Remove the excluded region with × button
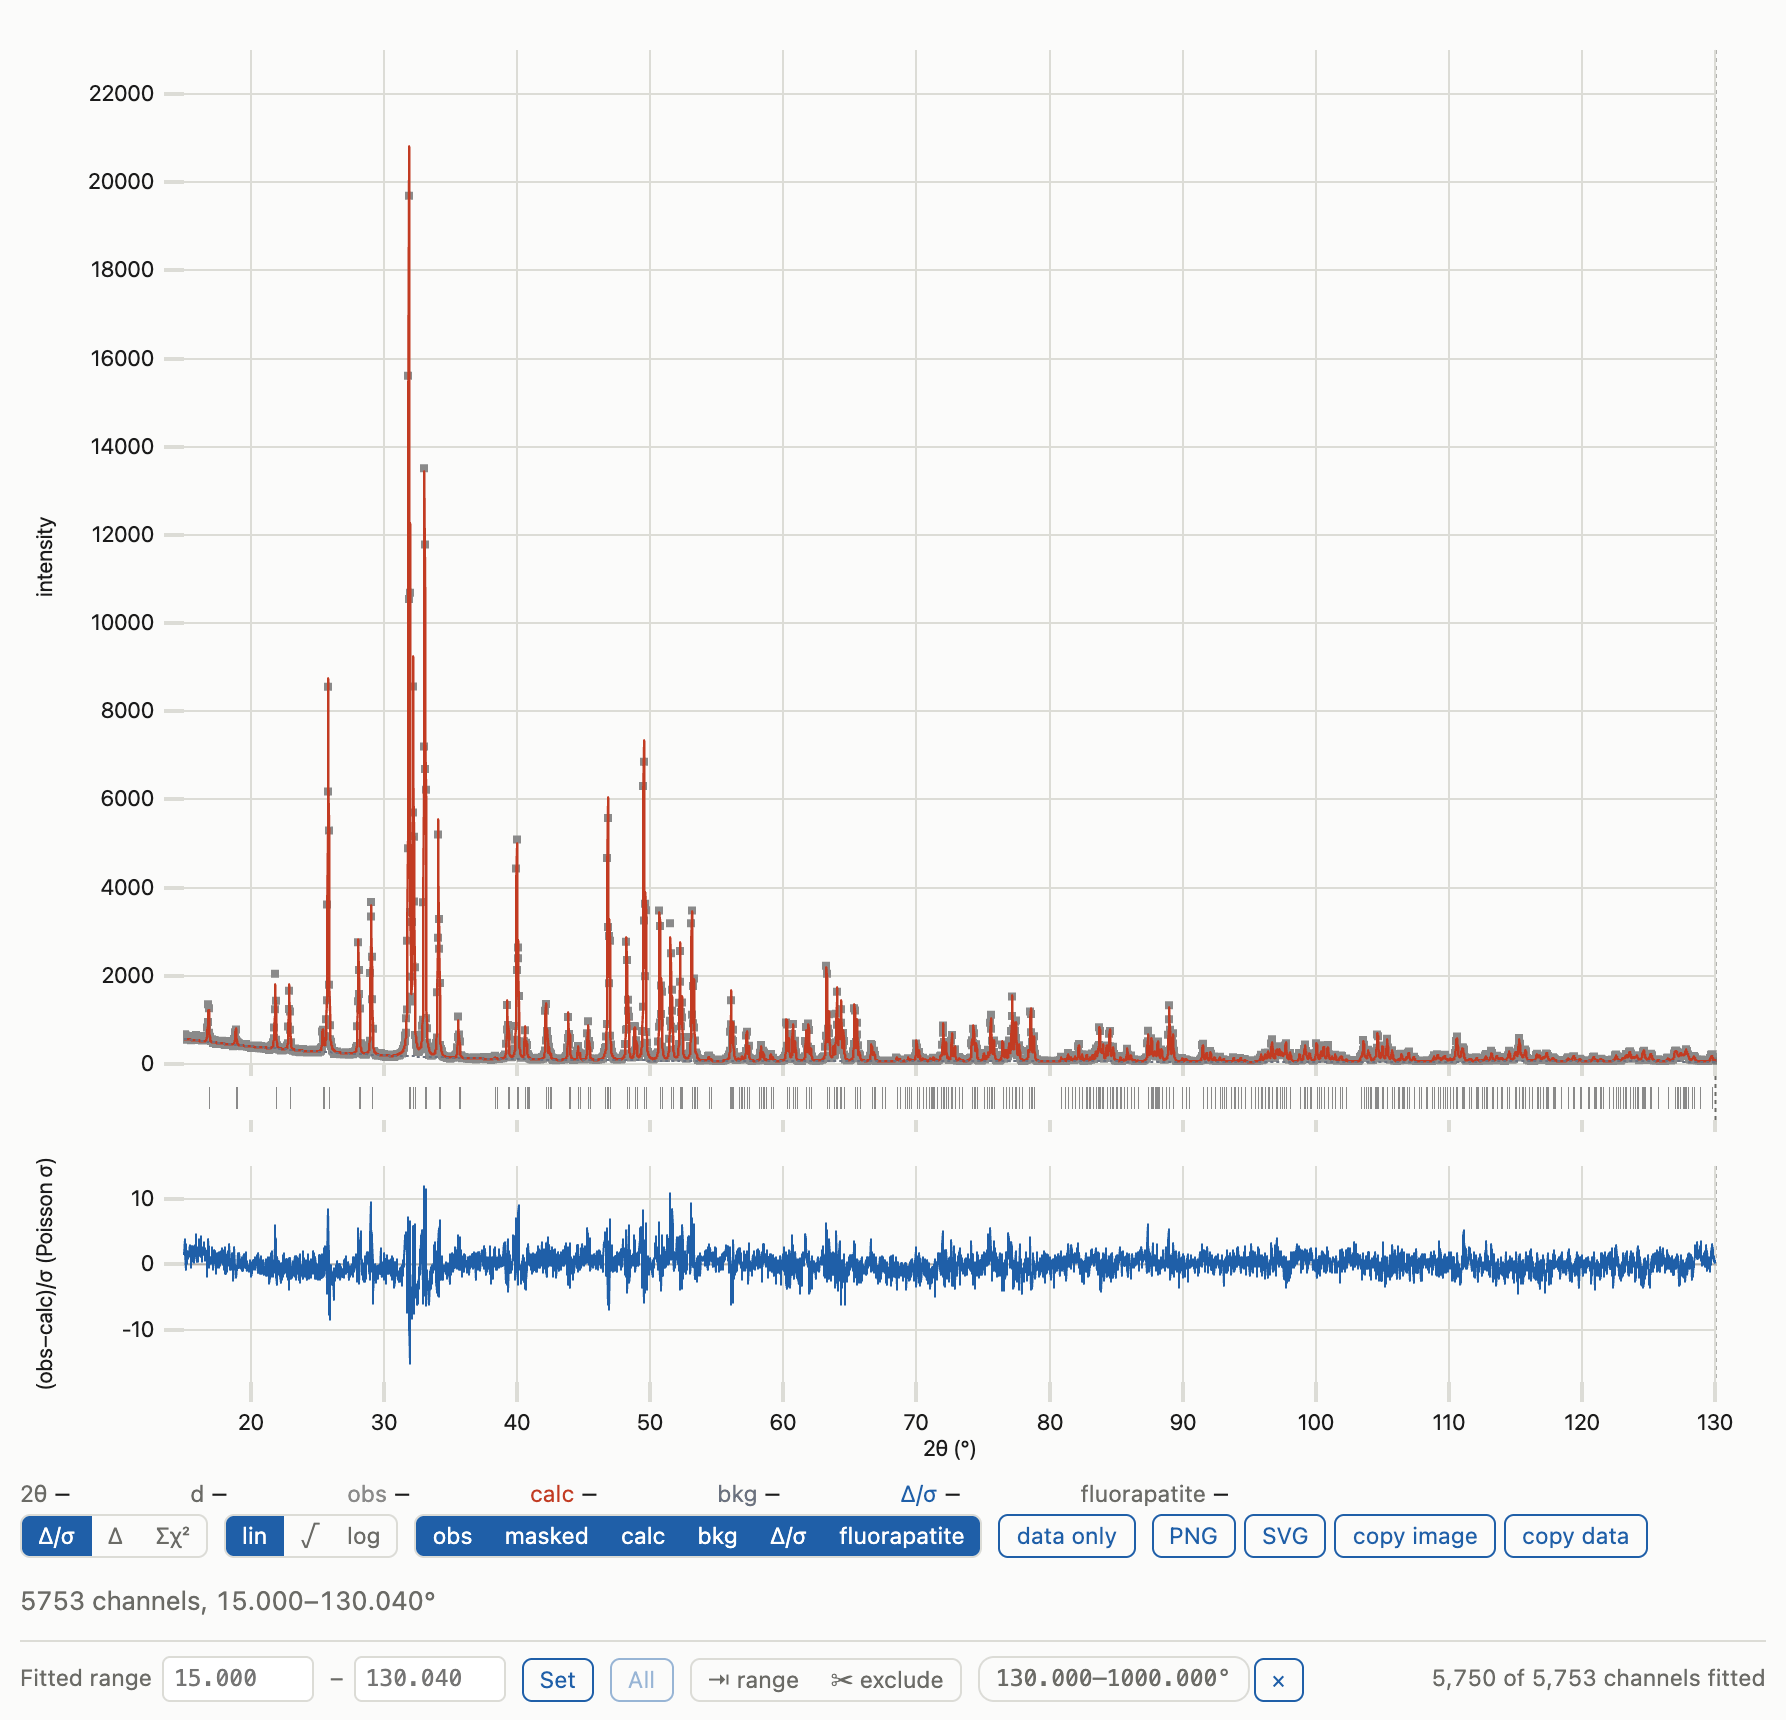Image resolution: width=1786 pixels, height=1720 pixels. (1278, 1680)
